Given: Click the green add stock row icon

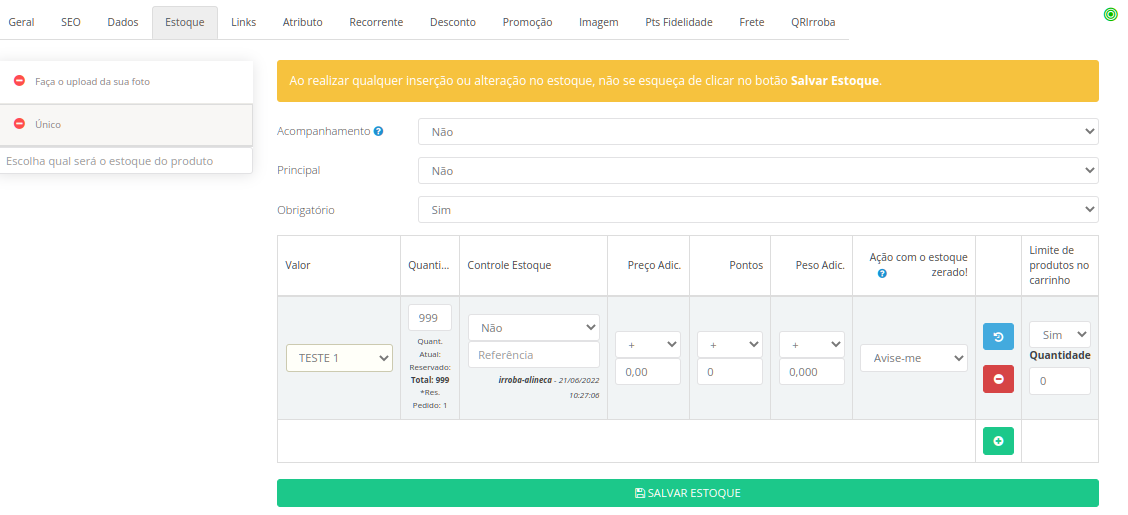Looking at the screenshot, I should tap(998, 441).
